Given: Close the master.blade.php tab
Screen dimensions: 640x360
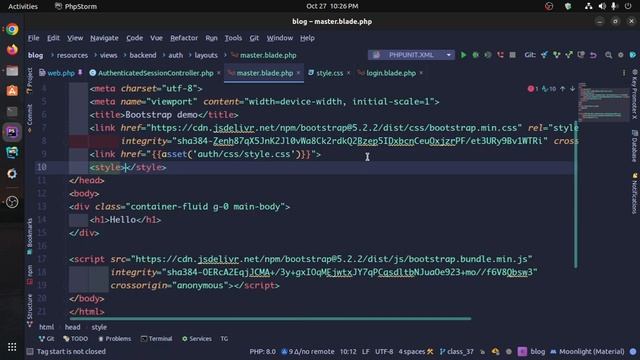Looking at the screenshot, I should [x=298, y=73].
